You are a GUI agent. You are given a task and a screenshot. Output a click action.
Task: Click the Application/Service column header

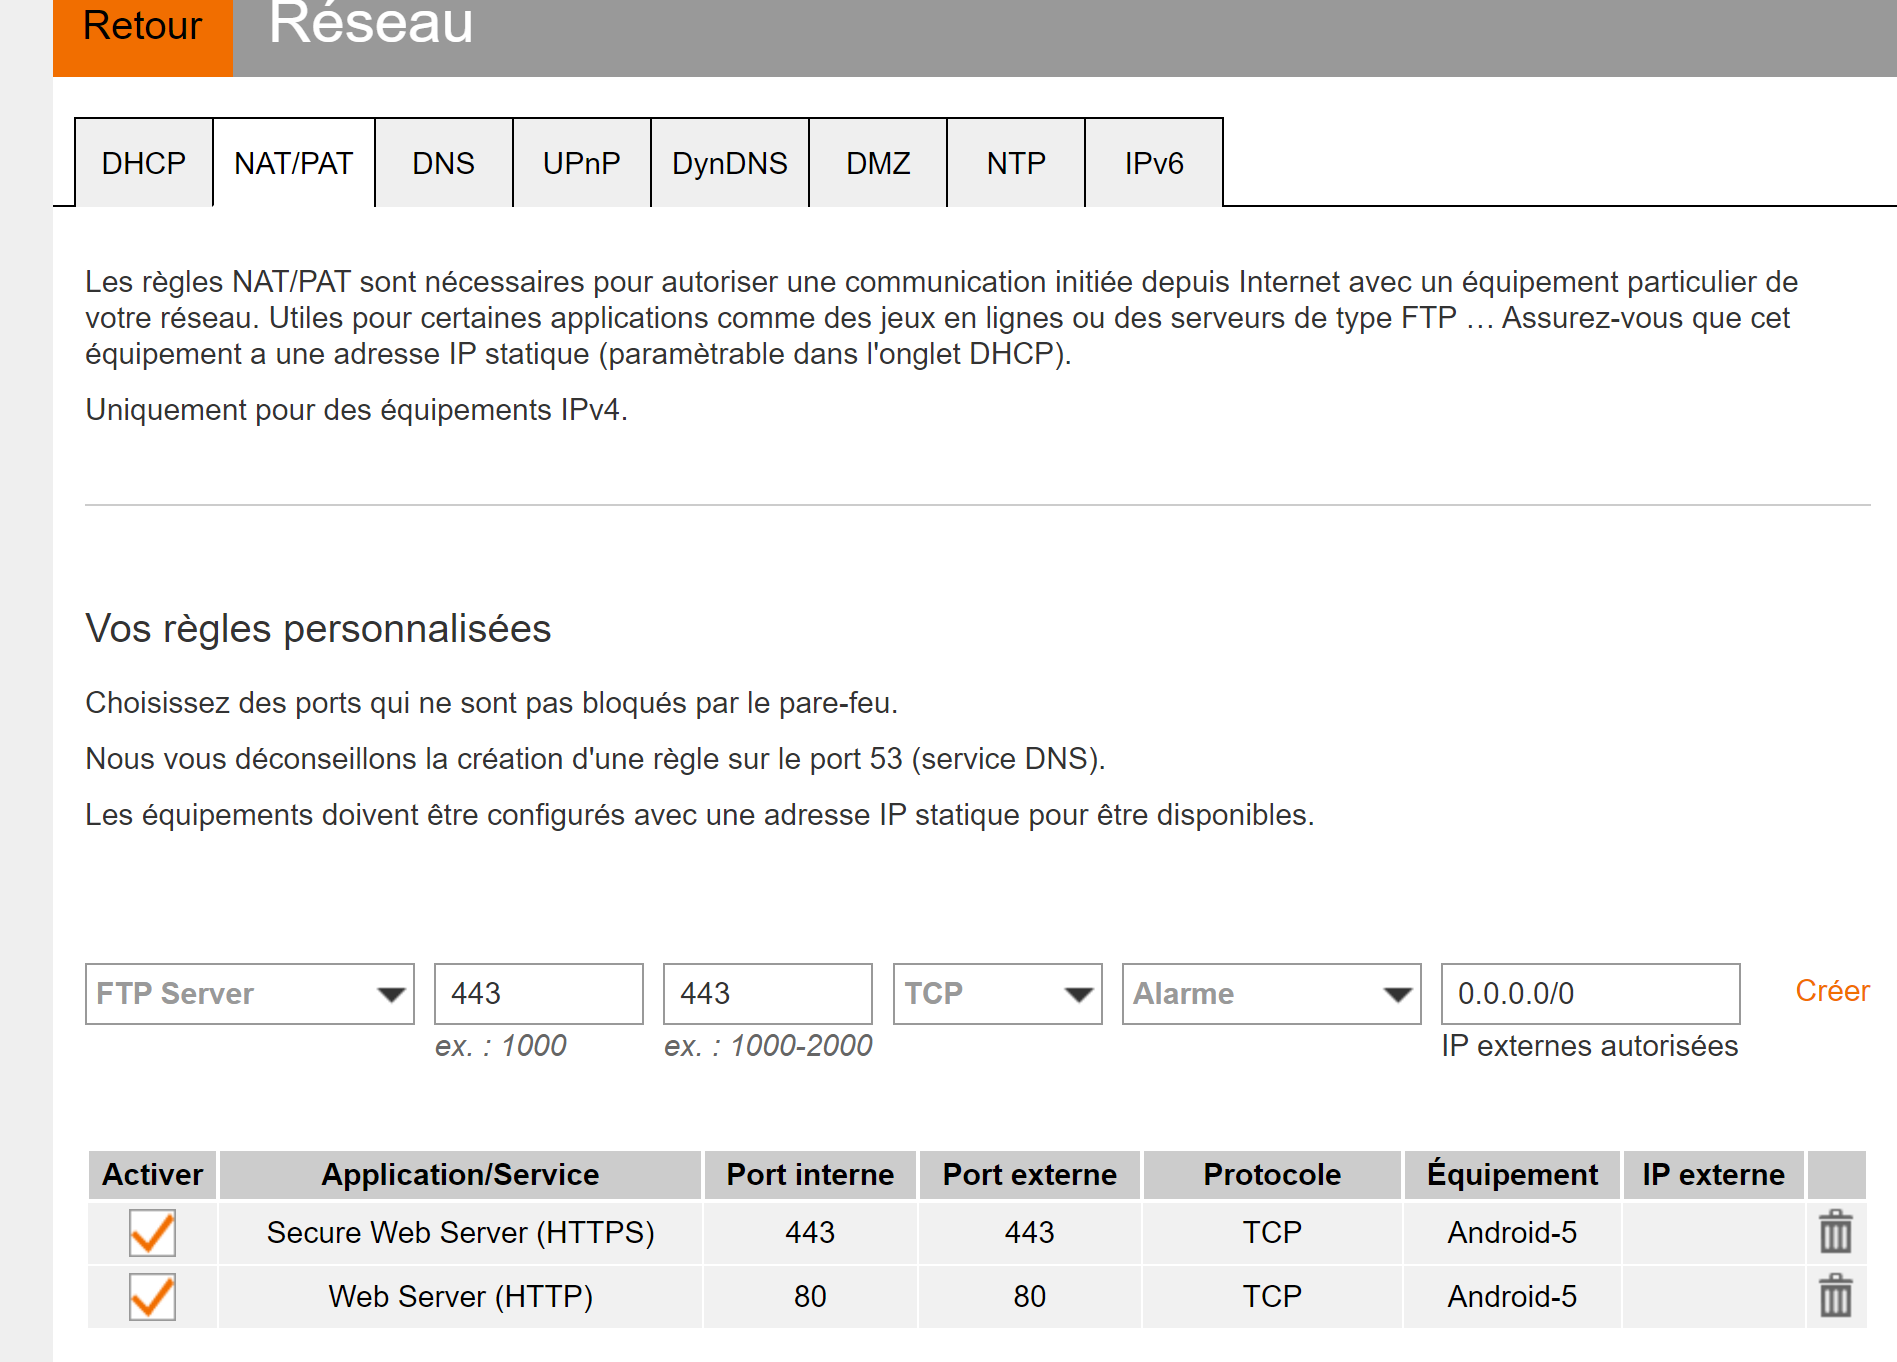[x=460, y=1175]
